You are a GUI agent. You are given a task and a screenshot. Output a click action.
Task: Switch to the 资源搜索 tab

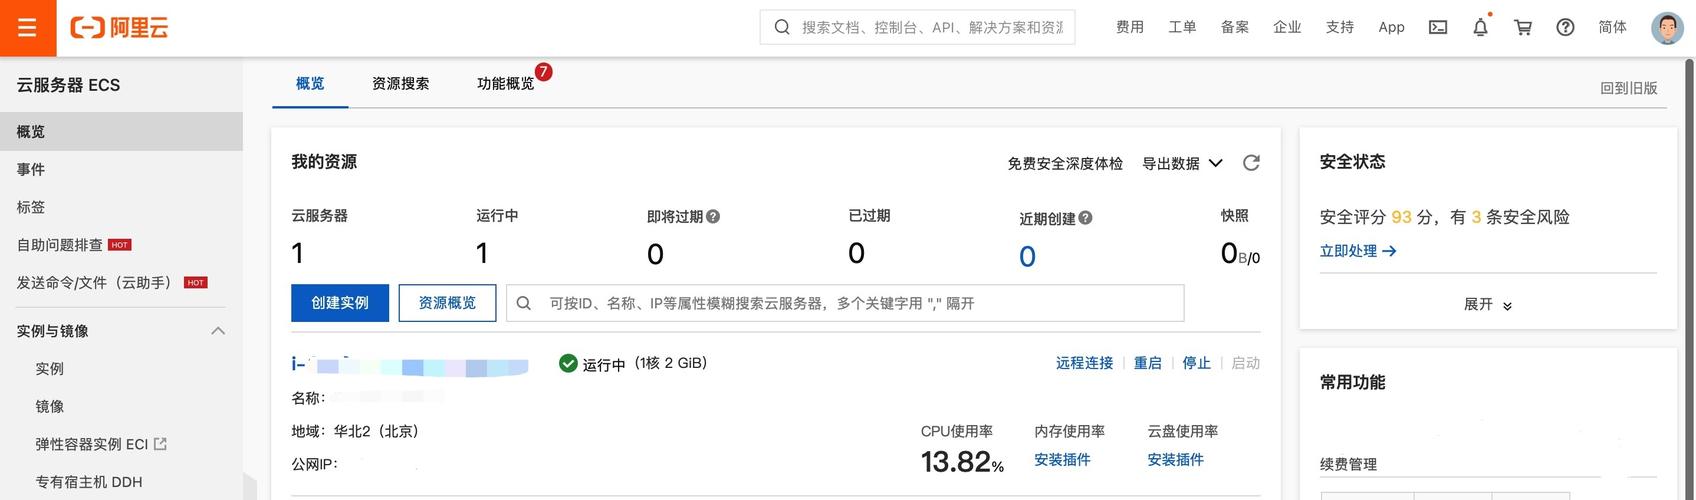click(400, 83)
